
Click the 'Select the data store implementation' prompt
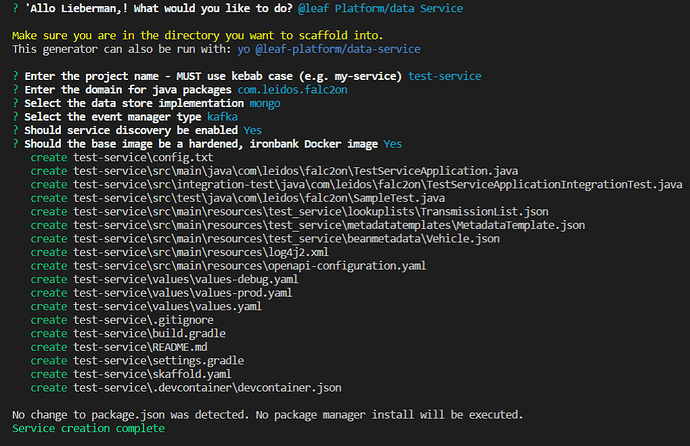(134, 103)
